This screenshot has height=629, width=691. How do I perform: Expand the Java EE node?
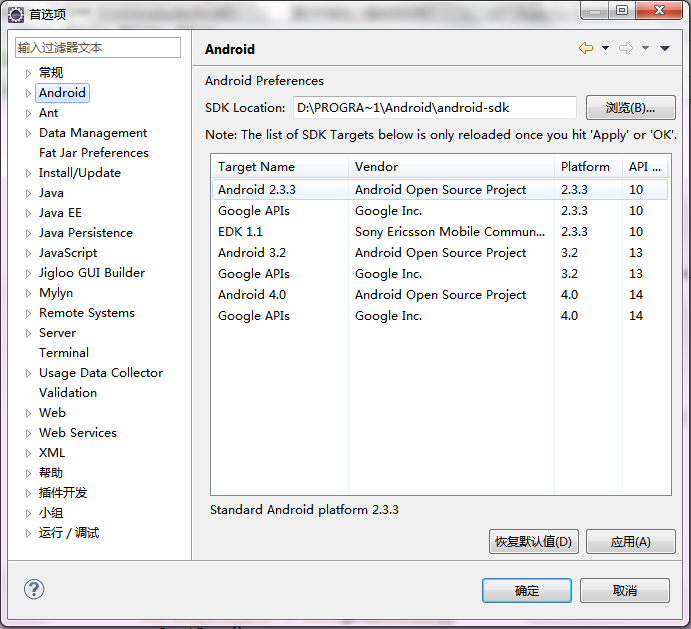tap(28, 213)
